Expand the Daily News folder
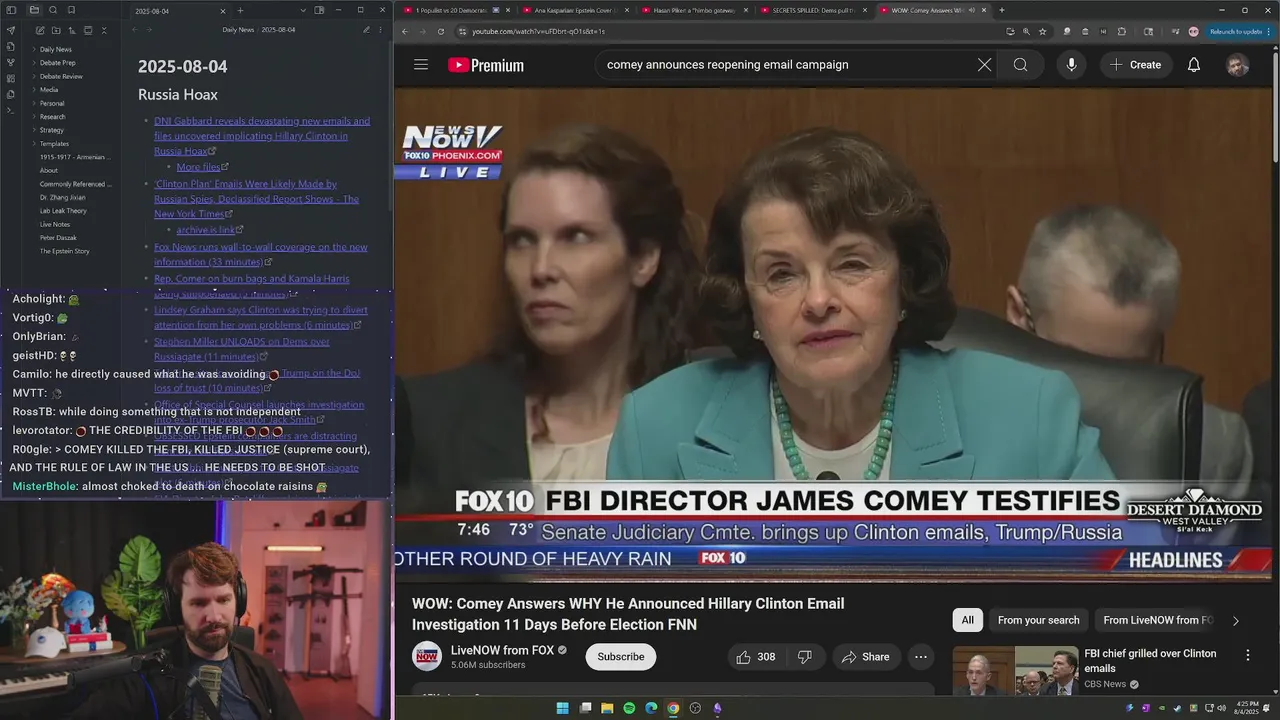 55,49
